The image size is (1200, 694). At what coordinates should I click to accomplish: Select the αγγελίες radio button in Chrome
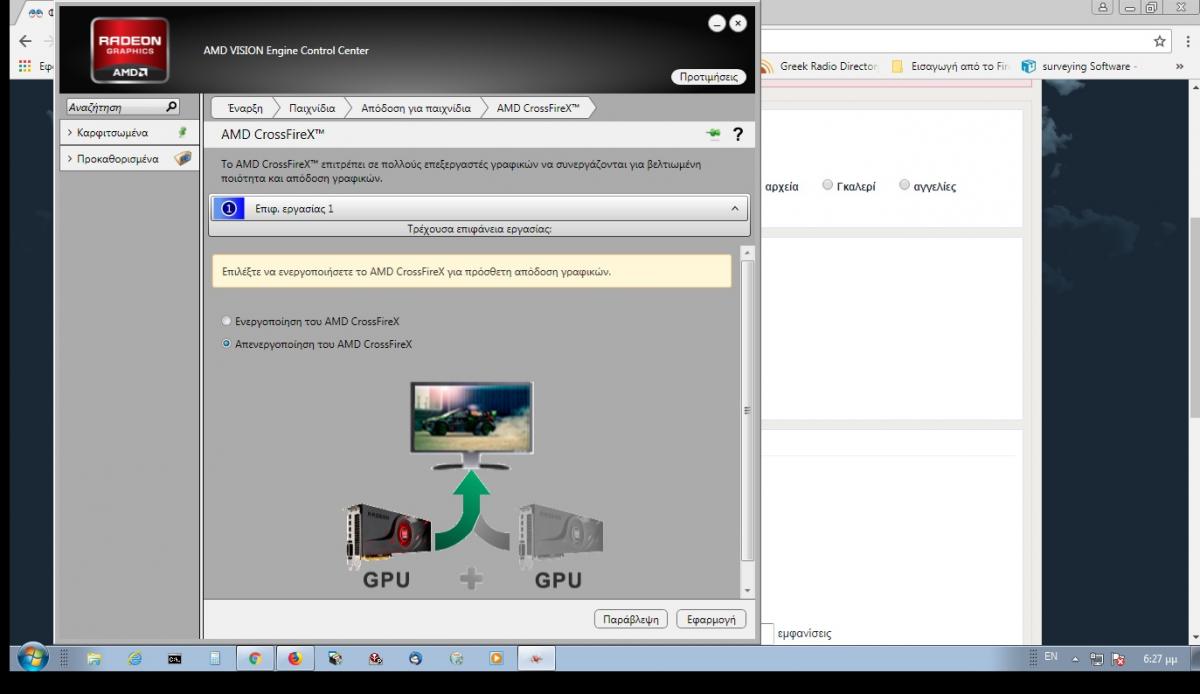coord(904,185)
